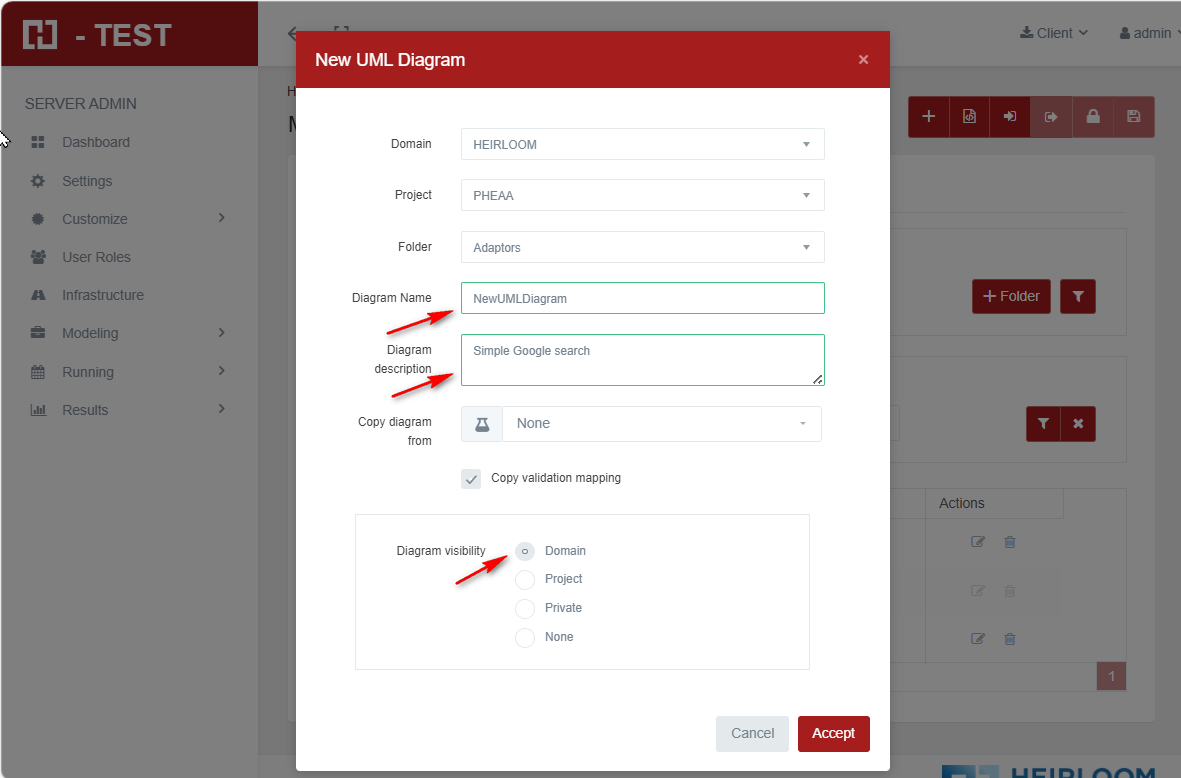The image size is (1181, 778).
Task: Toggle the Copy validation mapping checkbox
Action: (x=471, y=479)
